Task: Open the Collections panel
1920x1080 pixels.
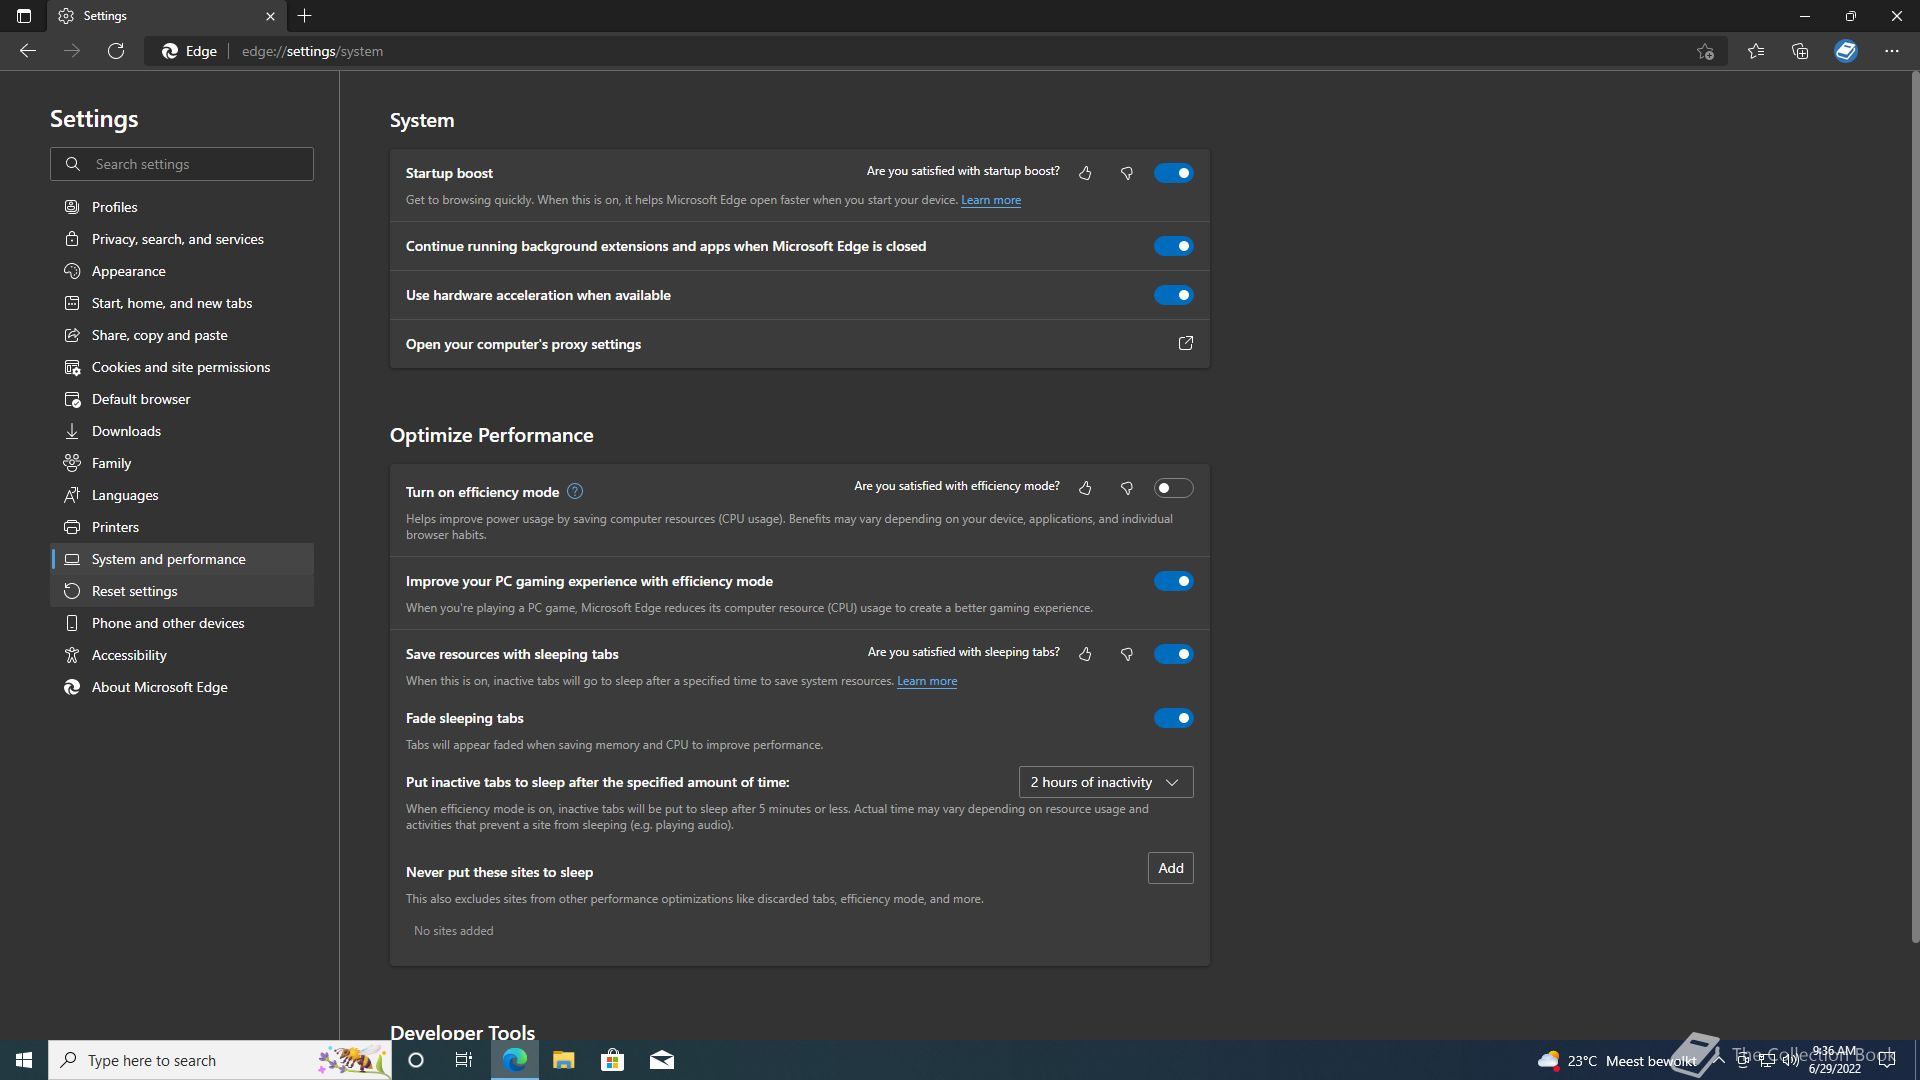Action: pyautogui.click(x=1800, y=51)
